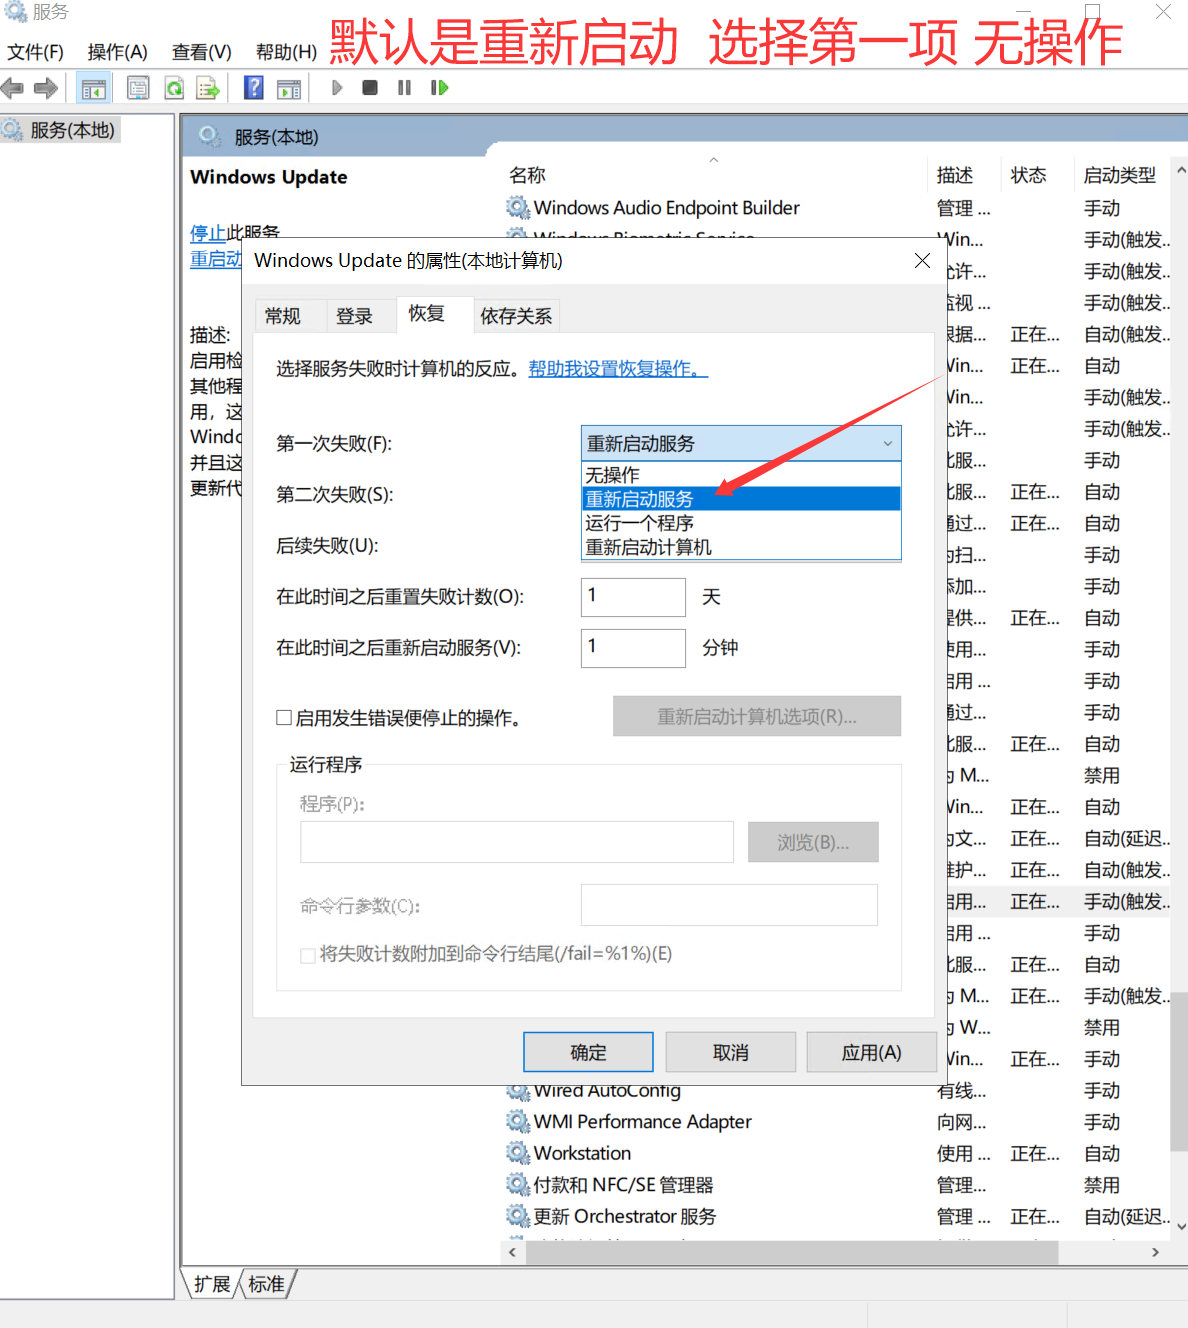Sort services by 启动类型 column header

1120,175
